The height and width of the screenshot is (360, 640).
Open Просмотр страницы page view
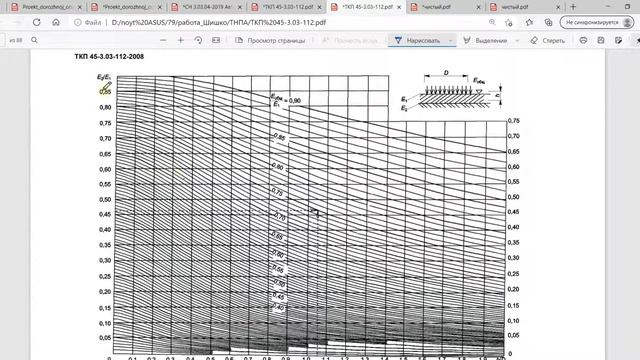click(x=270, y=40)
